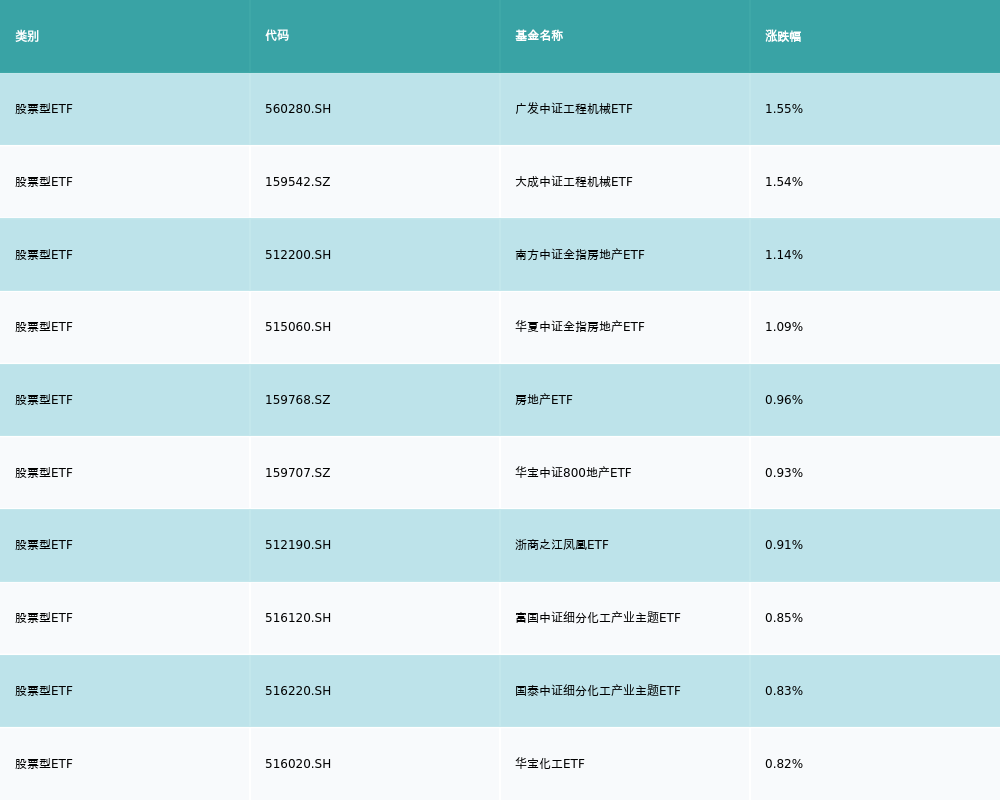Click 南方中证全指房地产ETF fund name
Image resolution: width=1000 pixels, height=800 pixels.
tap(580, 255)
